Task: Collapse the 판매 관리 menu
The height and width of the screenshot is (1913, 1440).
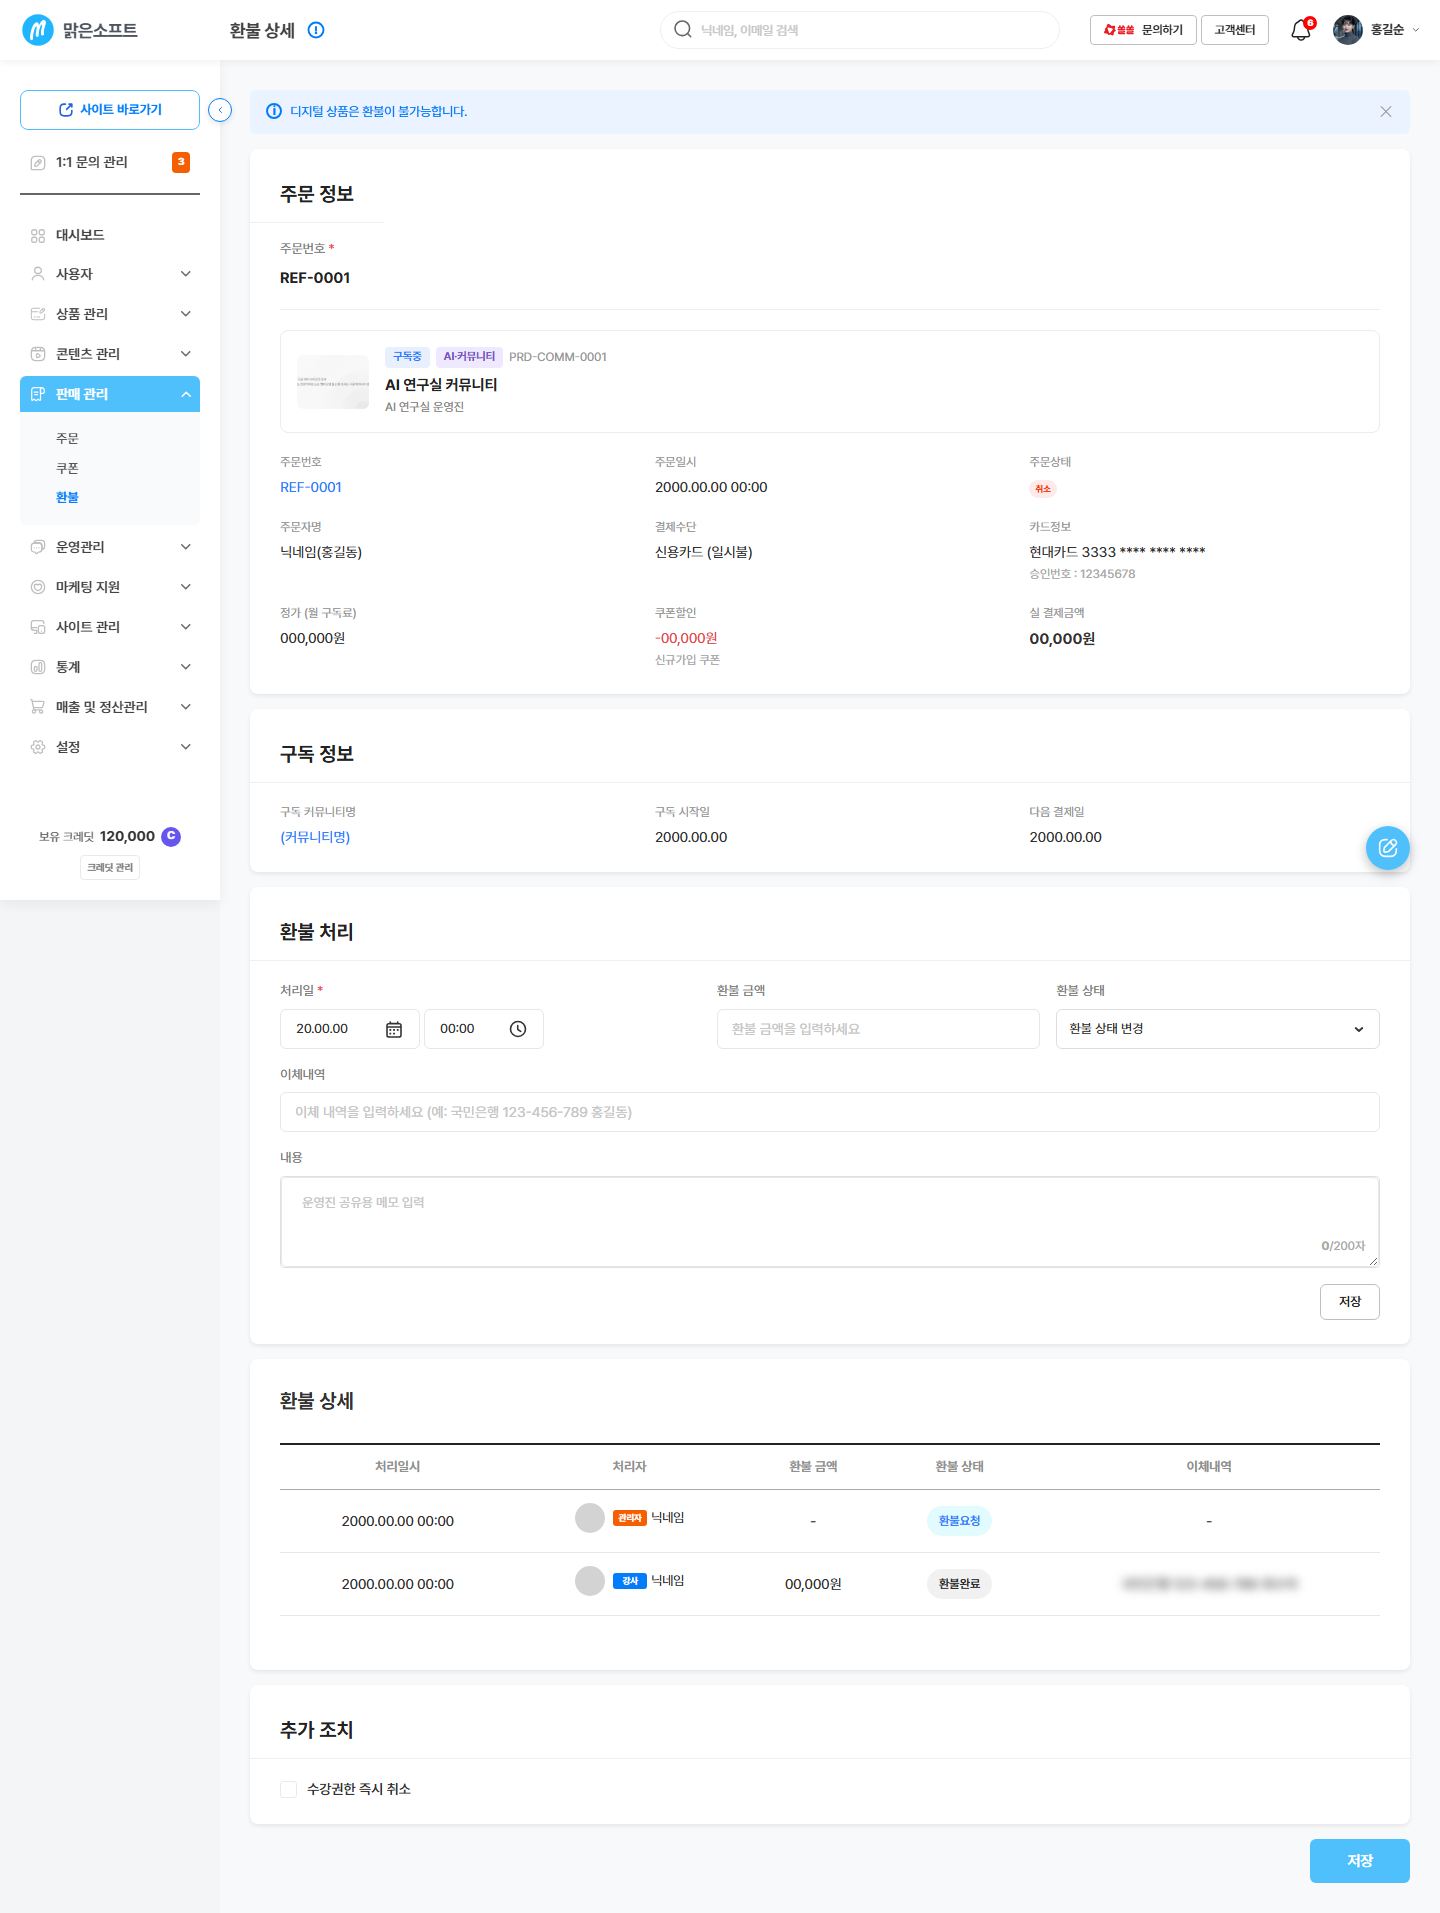Action: (x=110, y=394)
